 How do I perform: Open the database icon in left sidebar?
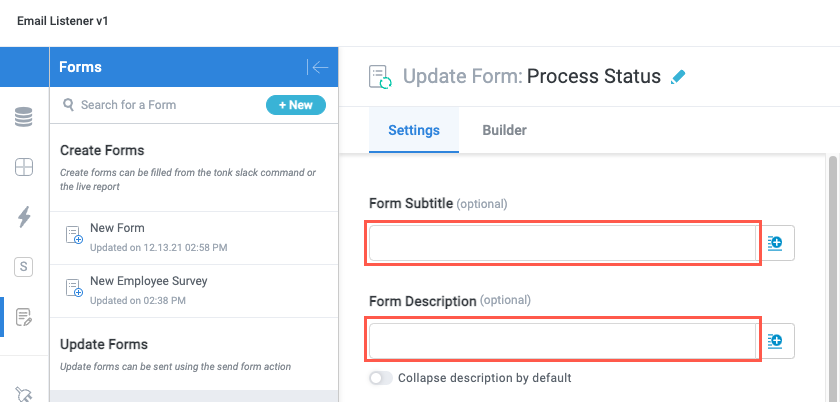pos(24,118)
